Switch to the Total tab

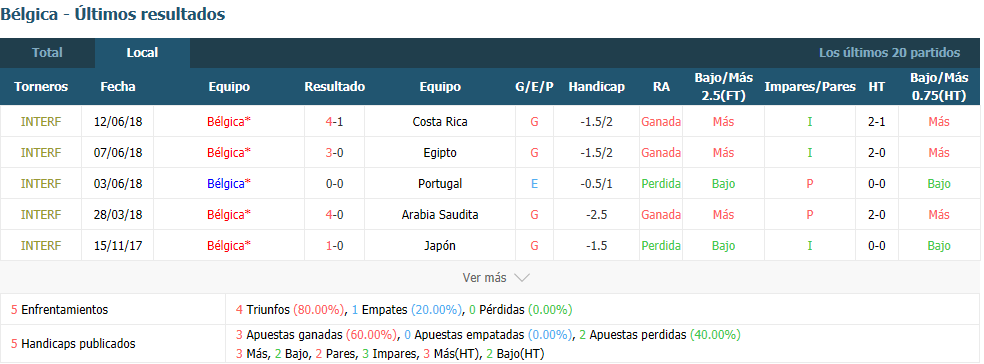48,53
